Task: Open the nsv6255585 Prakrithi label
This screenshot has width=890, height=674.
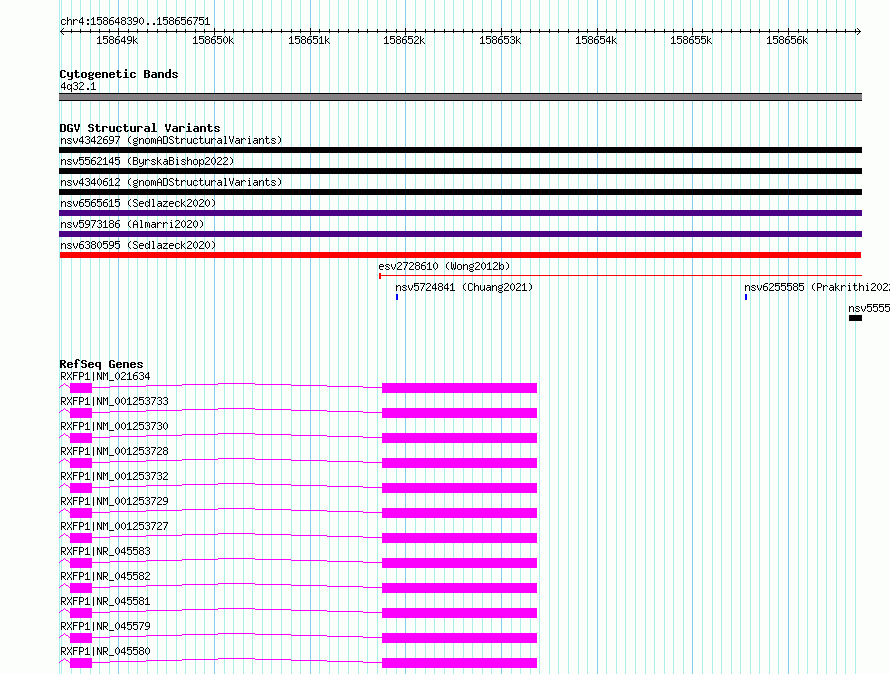Action: click(x=817, y=287)
